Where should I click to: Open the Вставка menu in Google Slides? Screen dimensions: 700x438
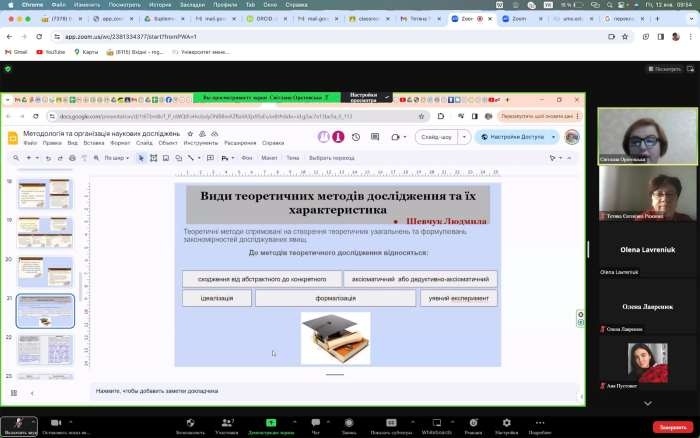tap(93, 143)
